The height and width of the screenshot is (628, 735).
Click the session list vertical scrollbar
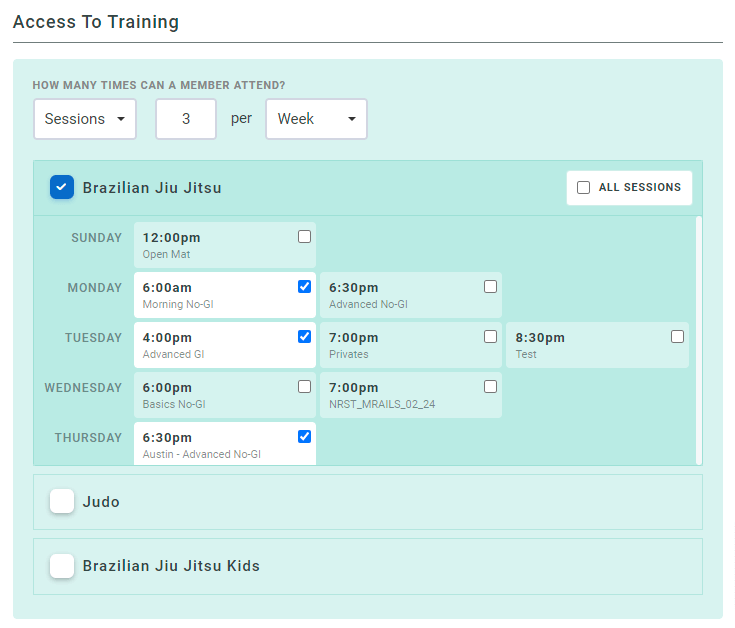click(x=698, y=340)
